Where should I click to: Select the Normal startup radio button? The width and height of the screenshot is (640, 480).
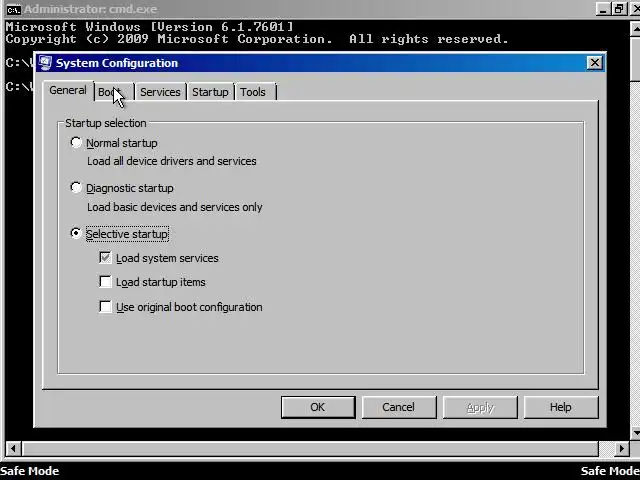pyautogui.click(x=76, y=142)
